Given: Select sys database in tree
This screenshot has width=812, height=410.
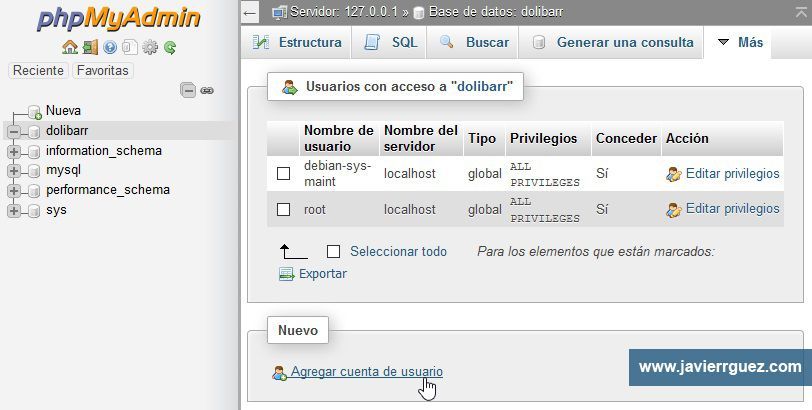Looking at the screenshot, I should 56,210.
